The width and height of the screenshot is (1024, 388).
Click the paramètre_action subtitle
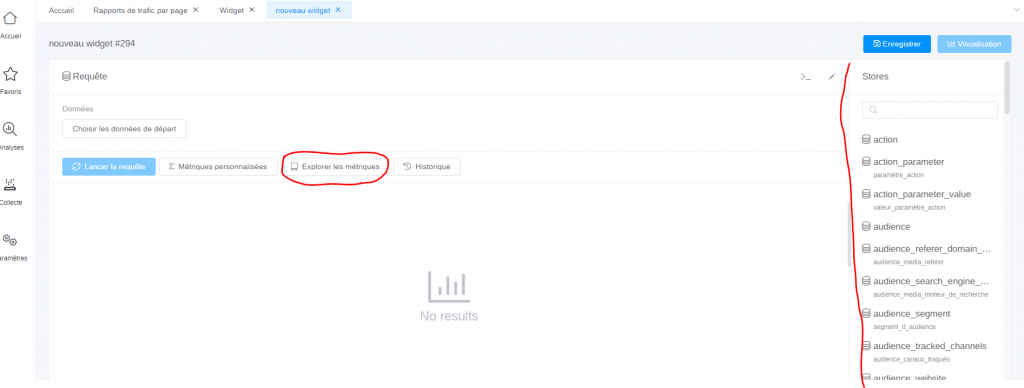[x=898, y=174]
